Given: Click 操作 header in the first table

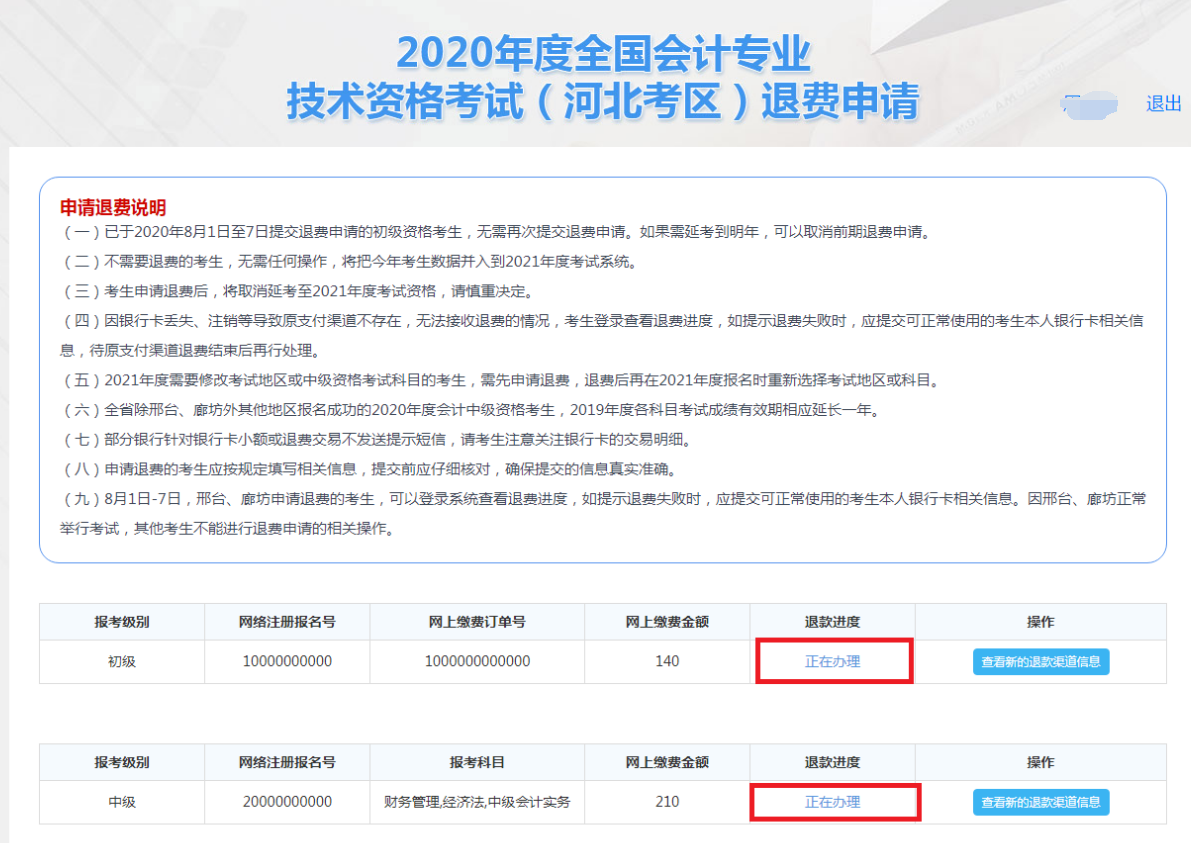Looking at the screenshot, I should (x=1041, y=622).
